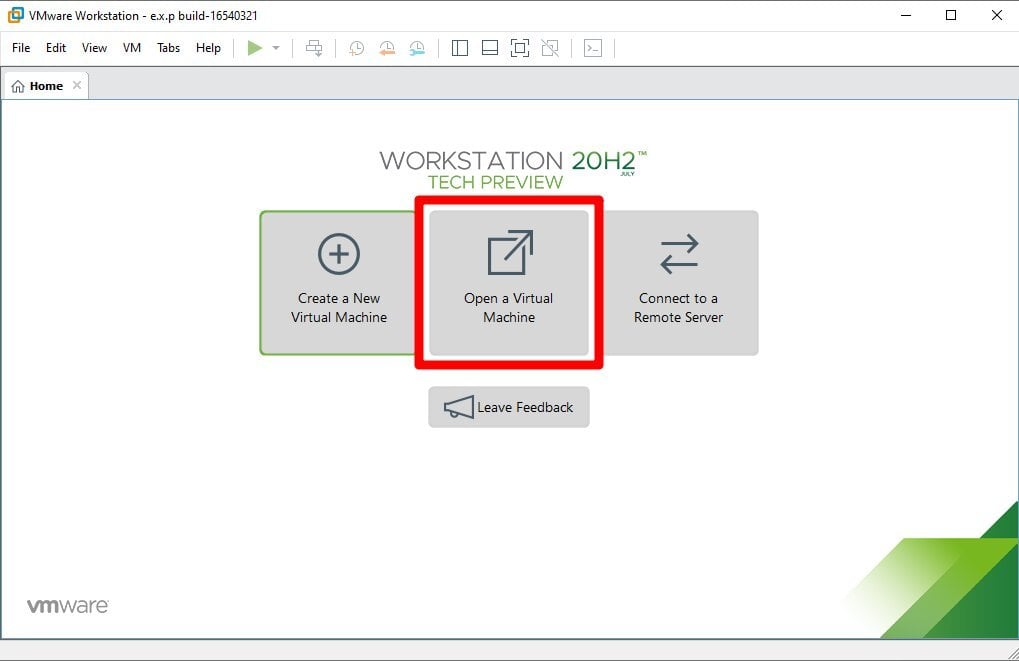This screenshot has width=1019, height=661.
Task: Click Create a New Virtual Machine tile
Action: click(x=339, y=283)
